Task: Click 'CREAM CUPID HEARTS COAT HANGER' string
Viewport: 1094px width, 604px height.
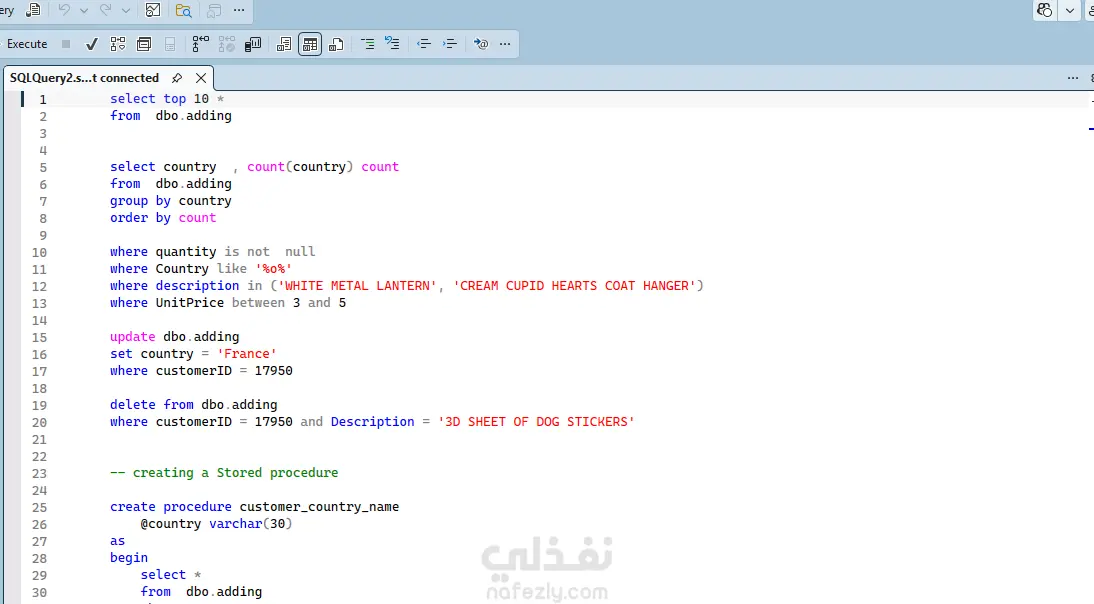Action: 575,286
